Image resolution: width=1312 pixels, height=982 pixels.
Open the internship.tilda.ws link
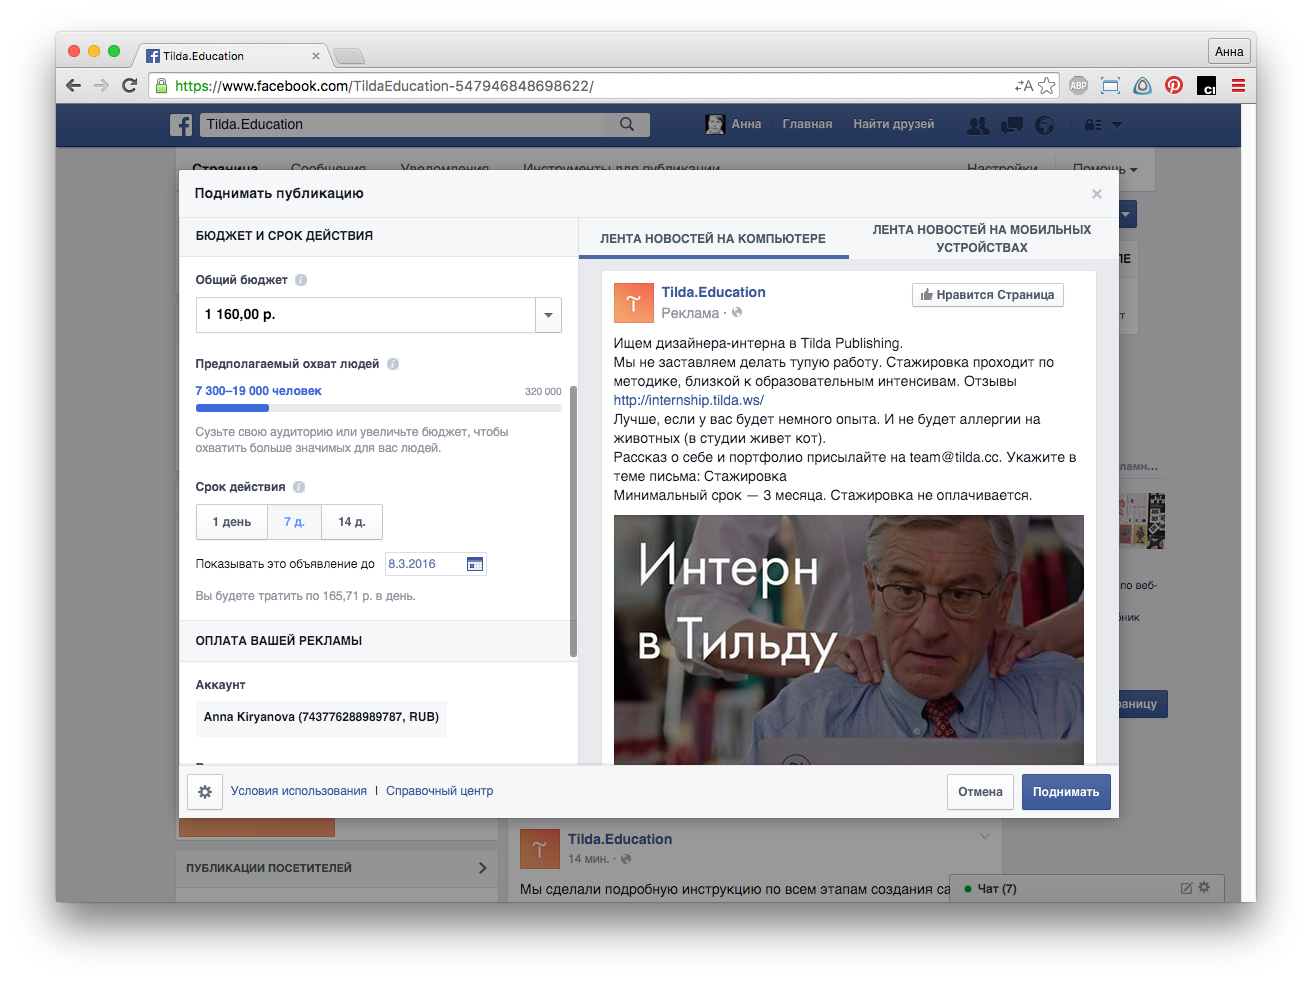688,400
